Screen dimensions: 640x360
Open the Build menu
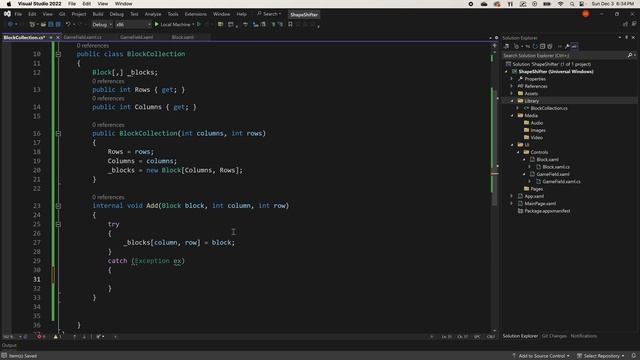(98, 14)
